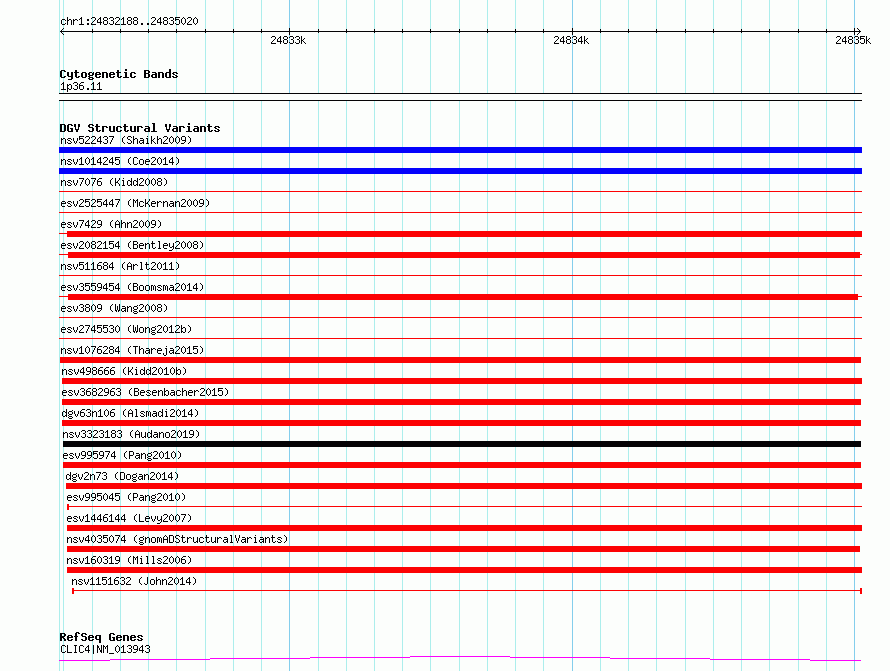Image resolution: width=890 pixels, height=671 pixels.
Task: Click the nsv498666 (Kidd2010b) label
Action: (124, 371)
